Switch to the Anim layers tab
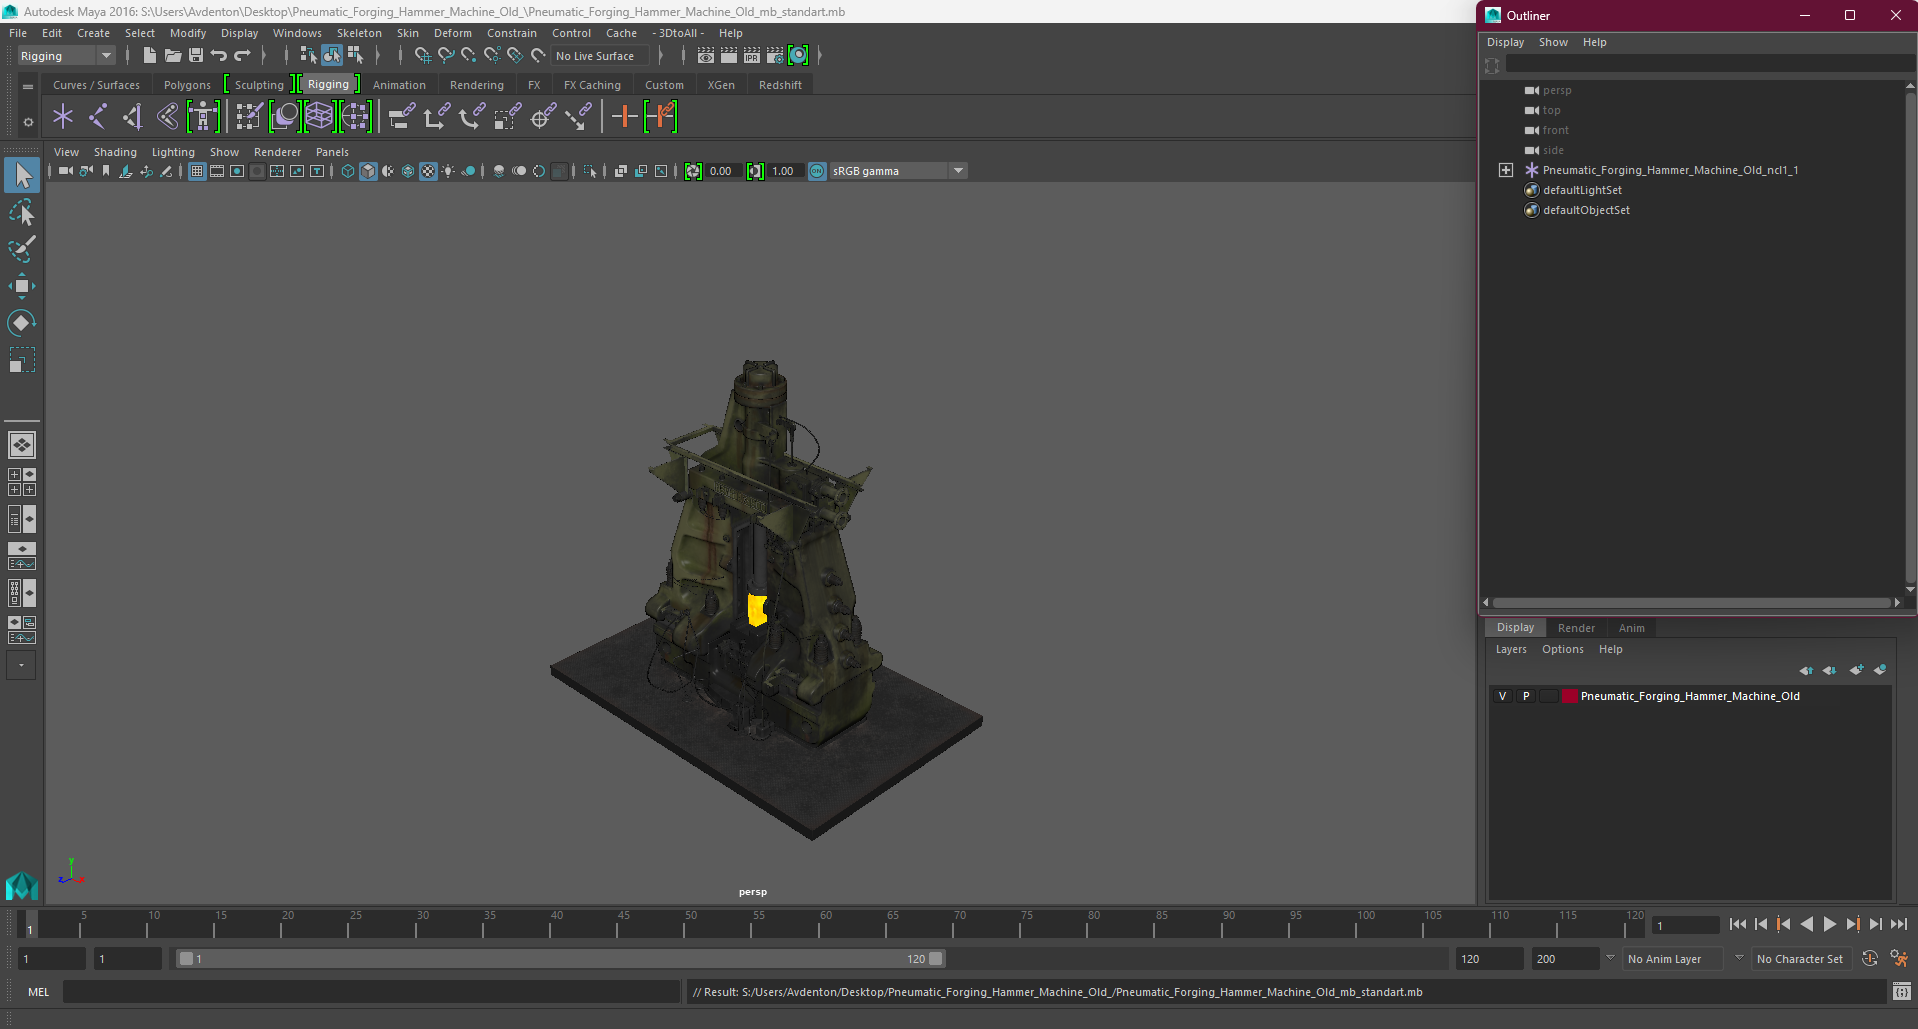This screenshot has width=1918, height=1029. coord(1631,628)
